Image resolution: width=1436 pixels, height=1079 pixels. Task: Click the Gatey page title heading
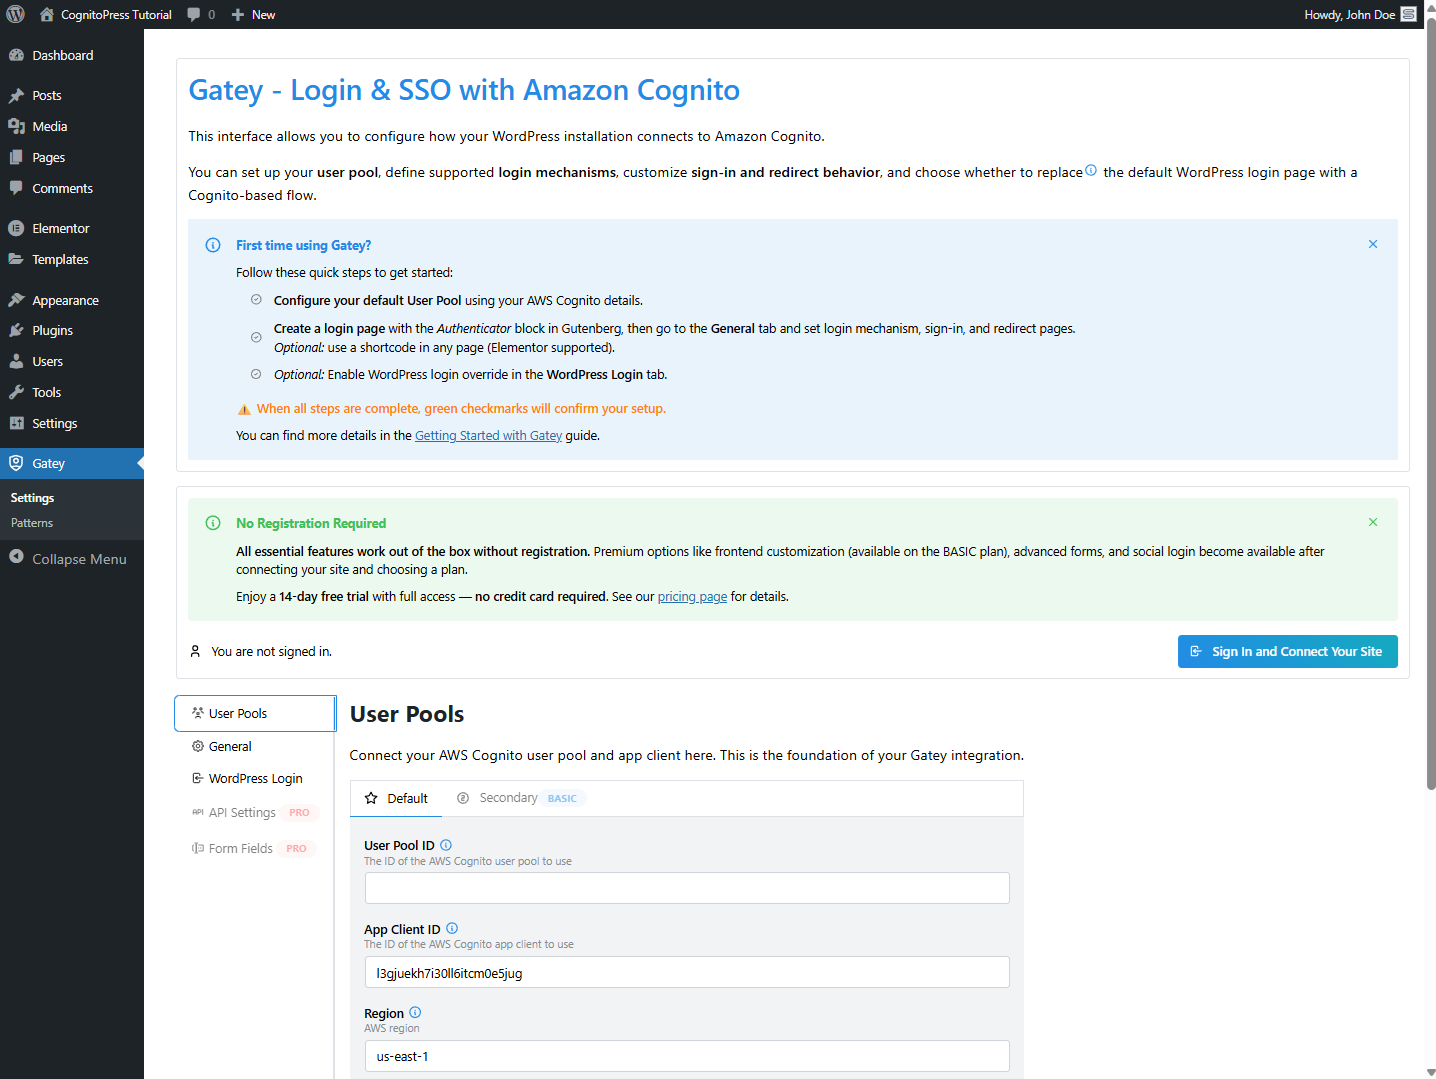464,90
